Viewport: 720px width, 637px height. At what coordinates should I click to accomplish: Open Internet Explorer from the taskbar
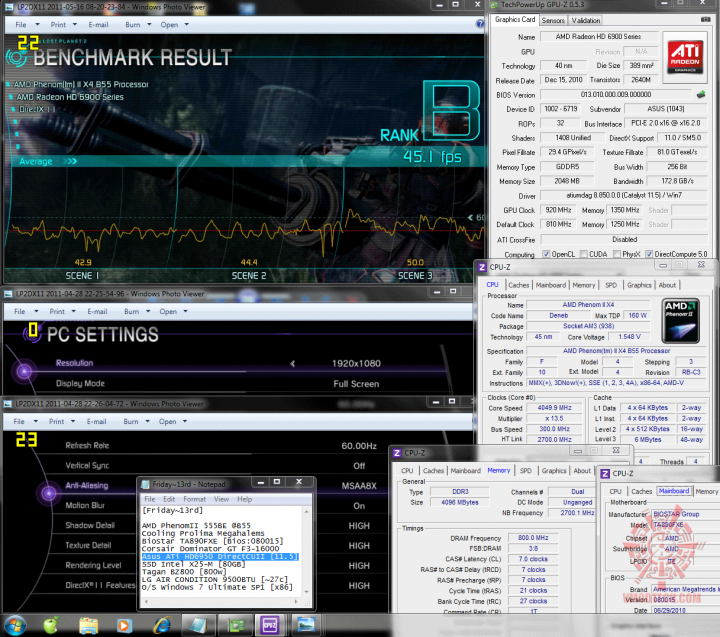click(162, 626)
